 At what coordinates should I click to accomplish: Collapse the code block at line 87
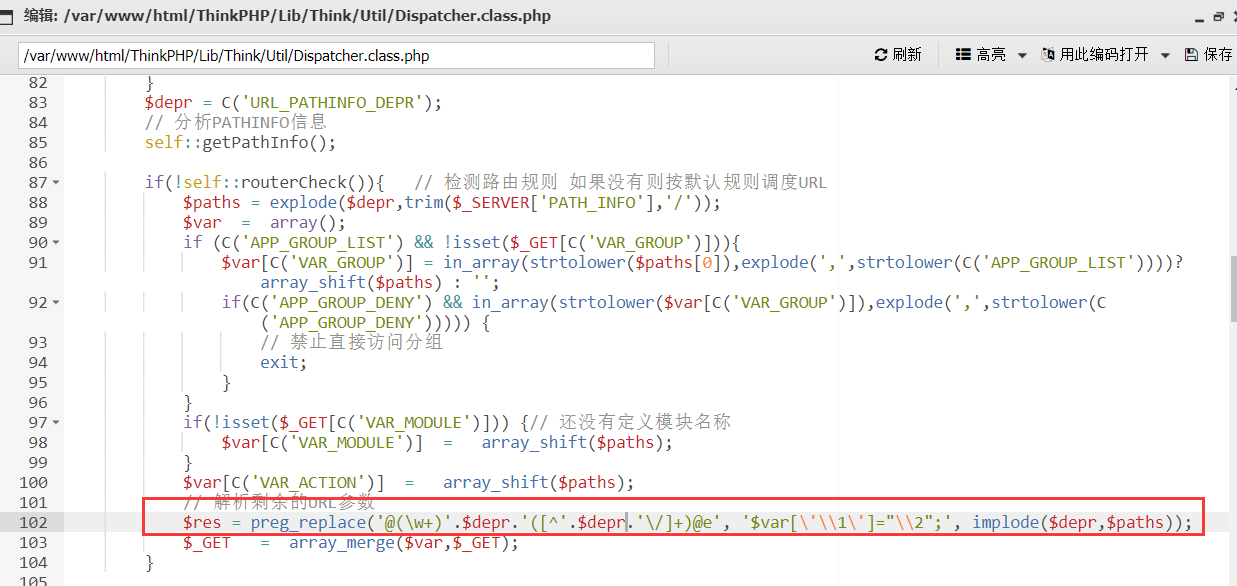55,183
